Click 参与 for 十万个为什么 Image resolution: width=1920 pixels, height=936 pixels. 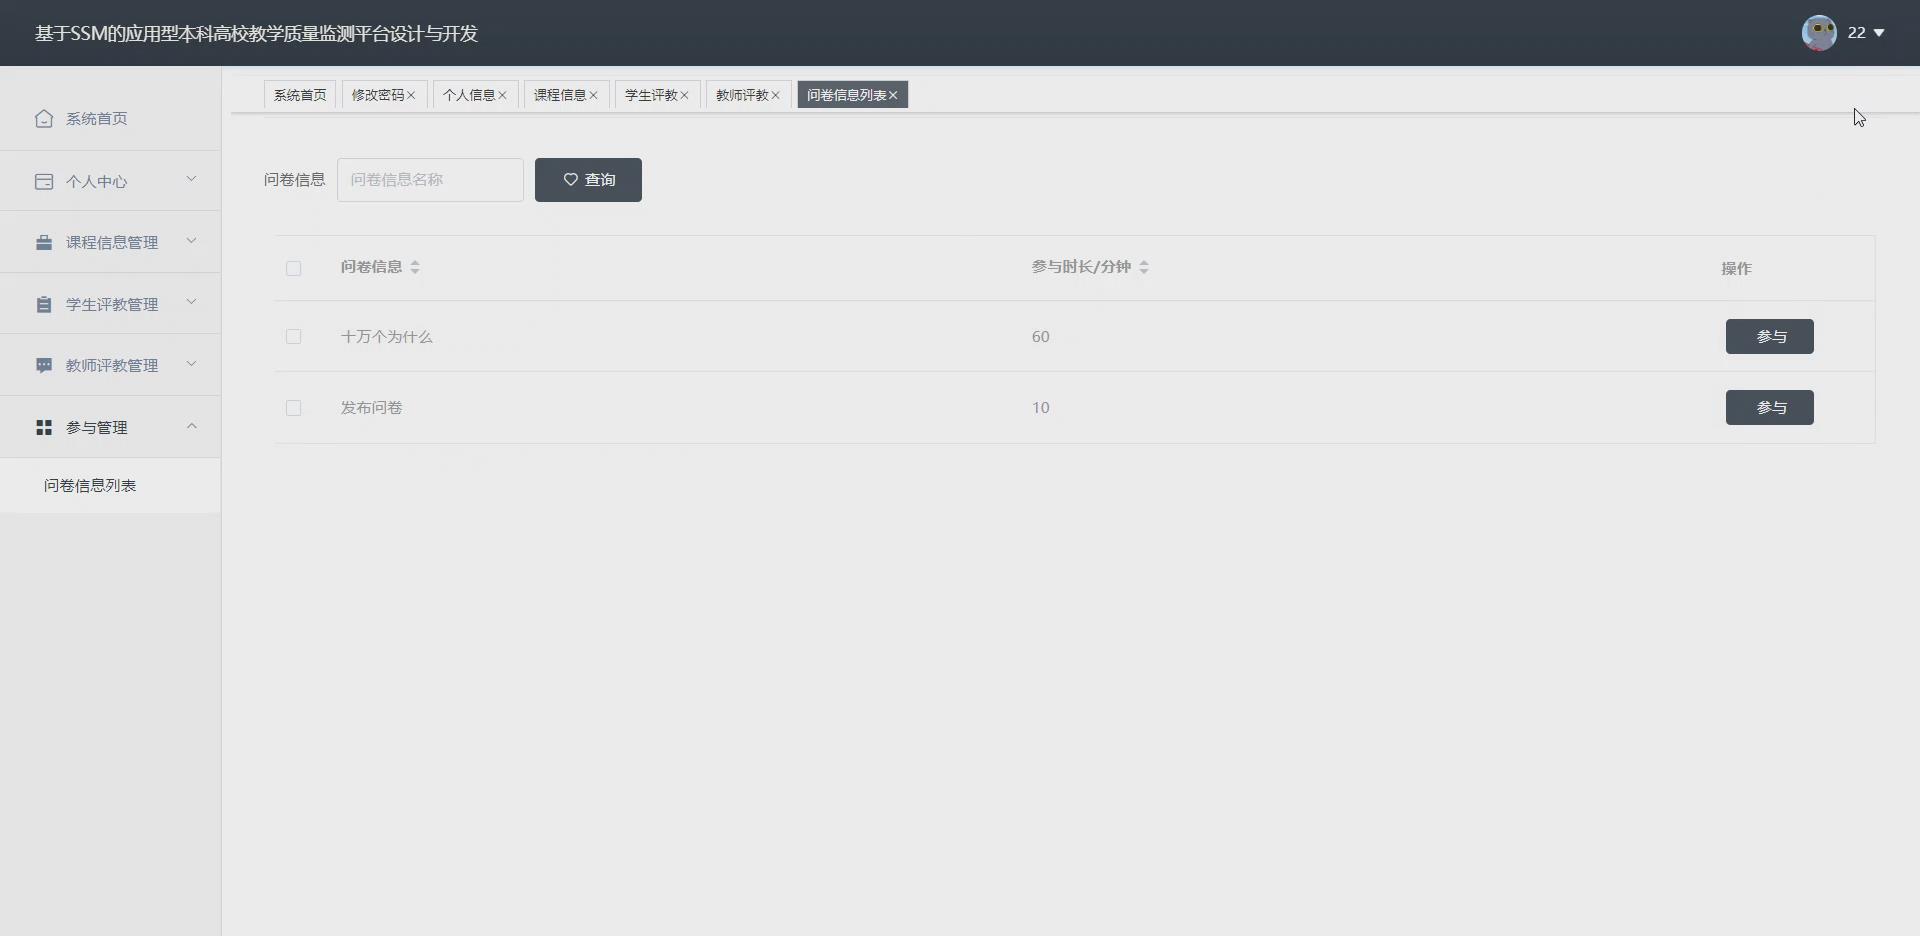point(1769,336)
